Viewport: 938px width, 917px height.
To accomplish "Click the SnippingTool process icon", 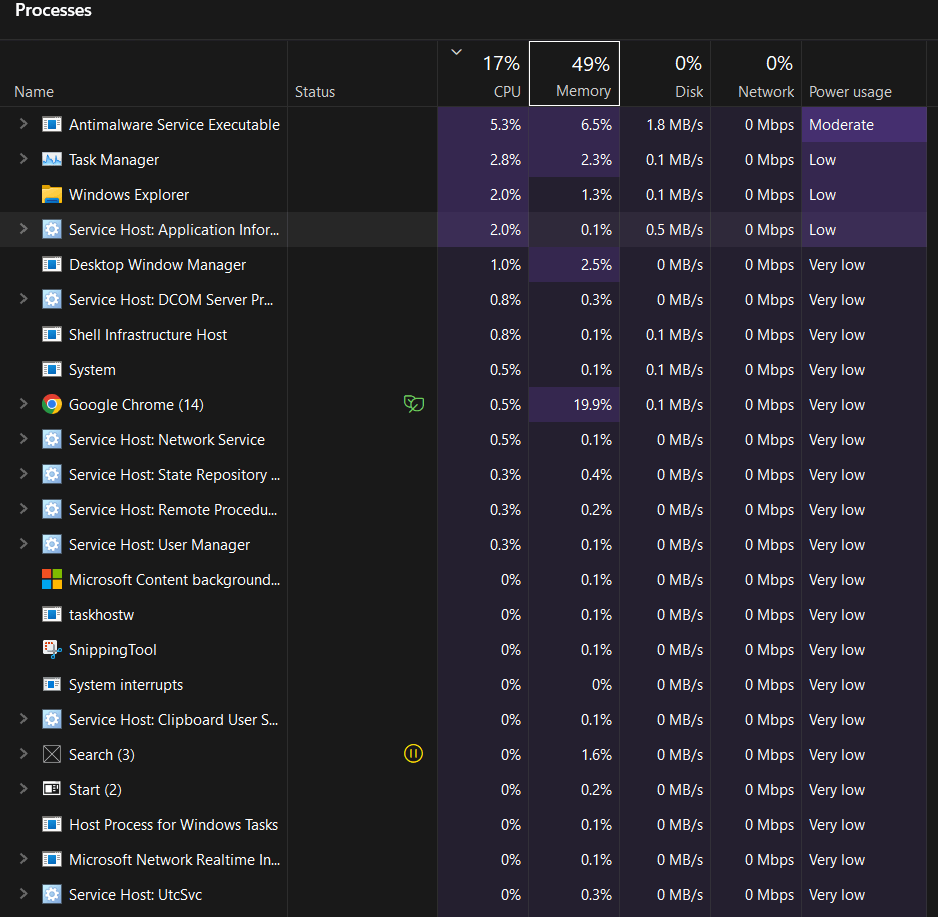I will coord(52,650).
